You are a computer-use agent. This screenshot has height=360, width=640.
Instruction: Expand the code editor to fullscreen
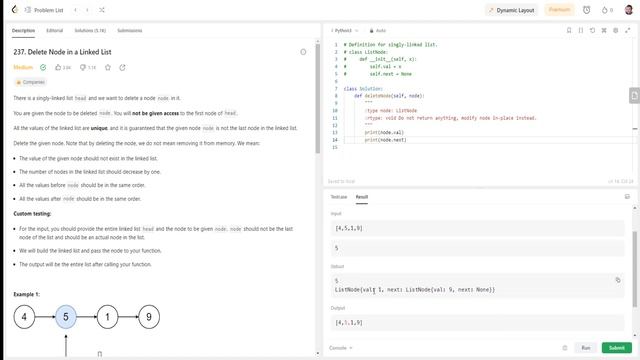[x=627, y=30]
